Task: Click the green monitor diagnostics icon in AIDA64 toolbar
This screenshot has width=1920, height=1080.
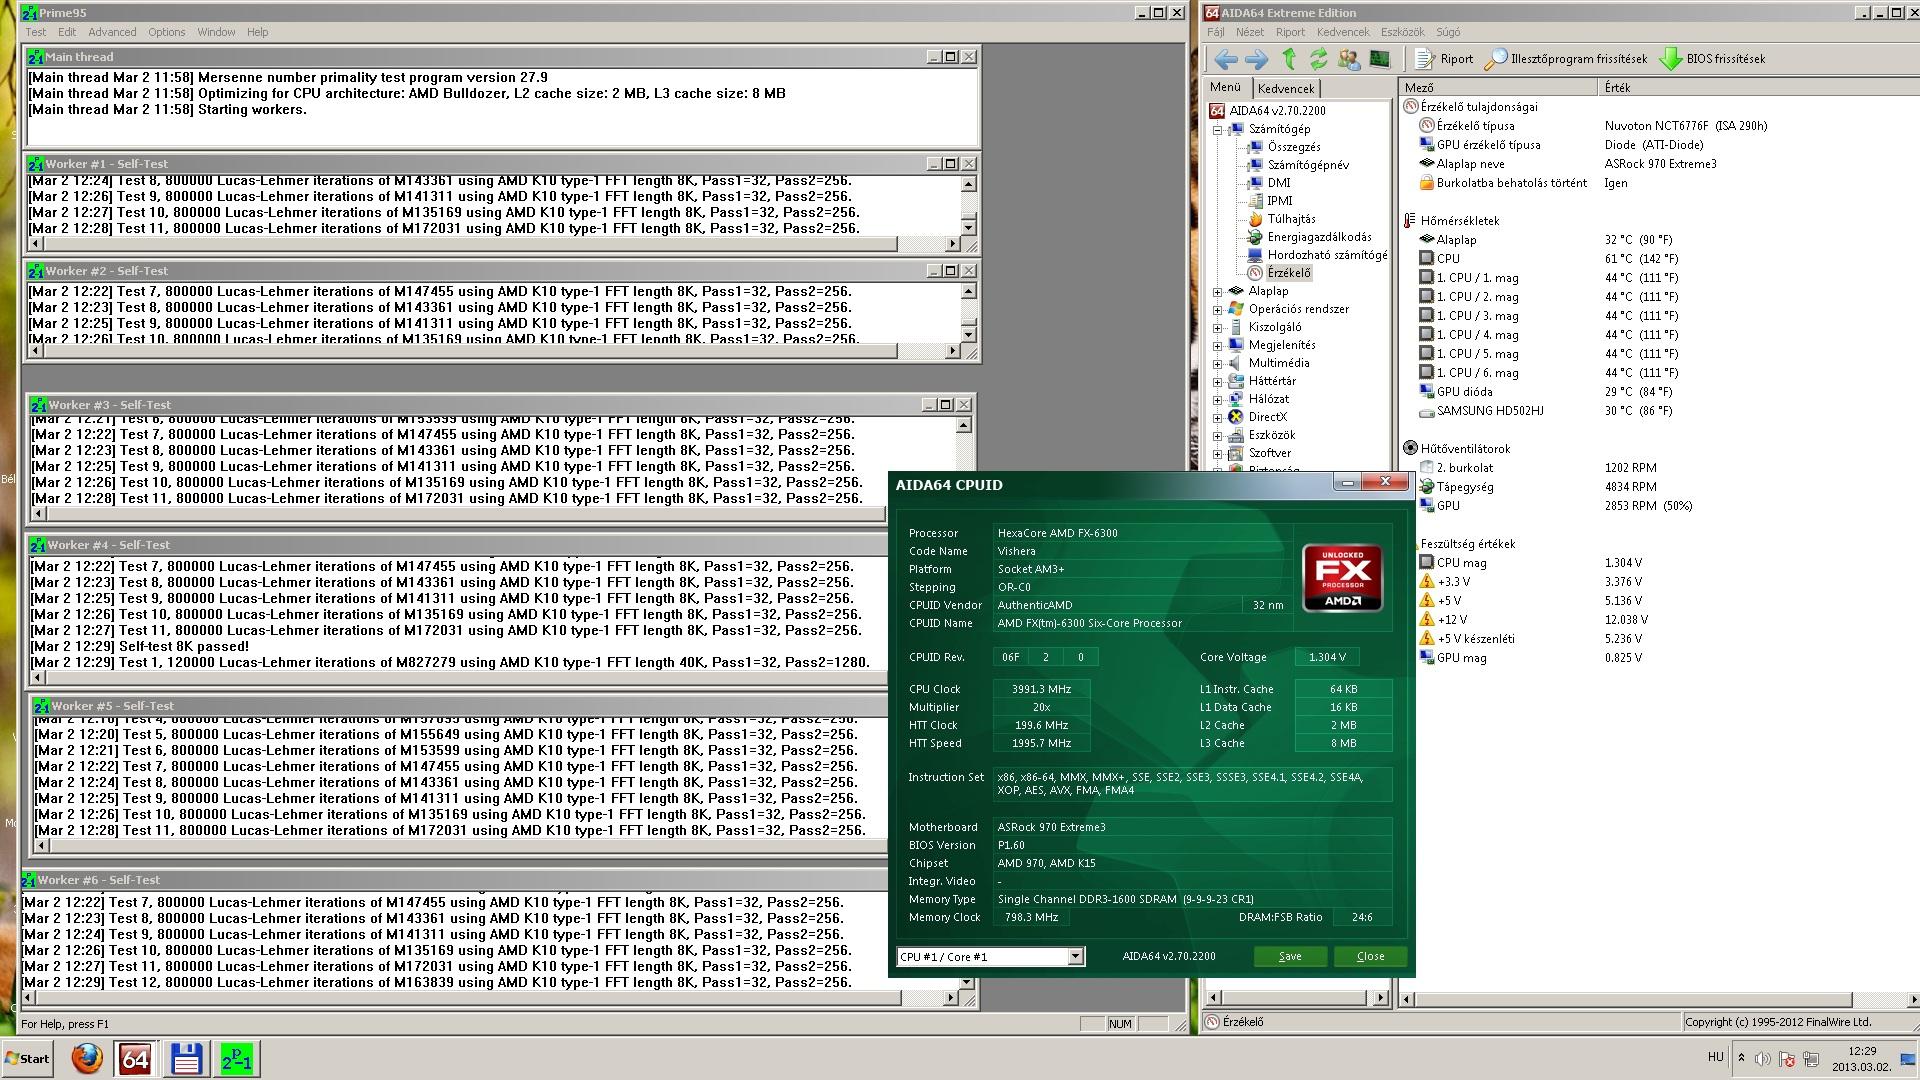Action: pos(1379,59)
